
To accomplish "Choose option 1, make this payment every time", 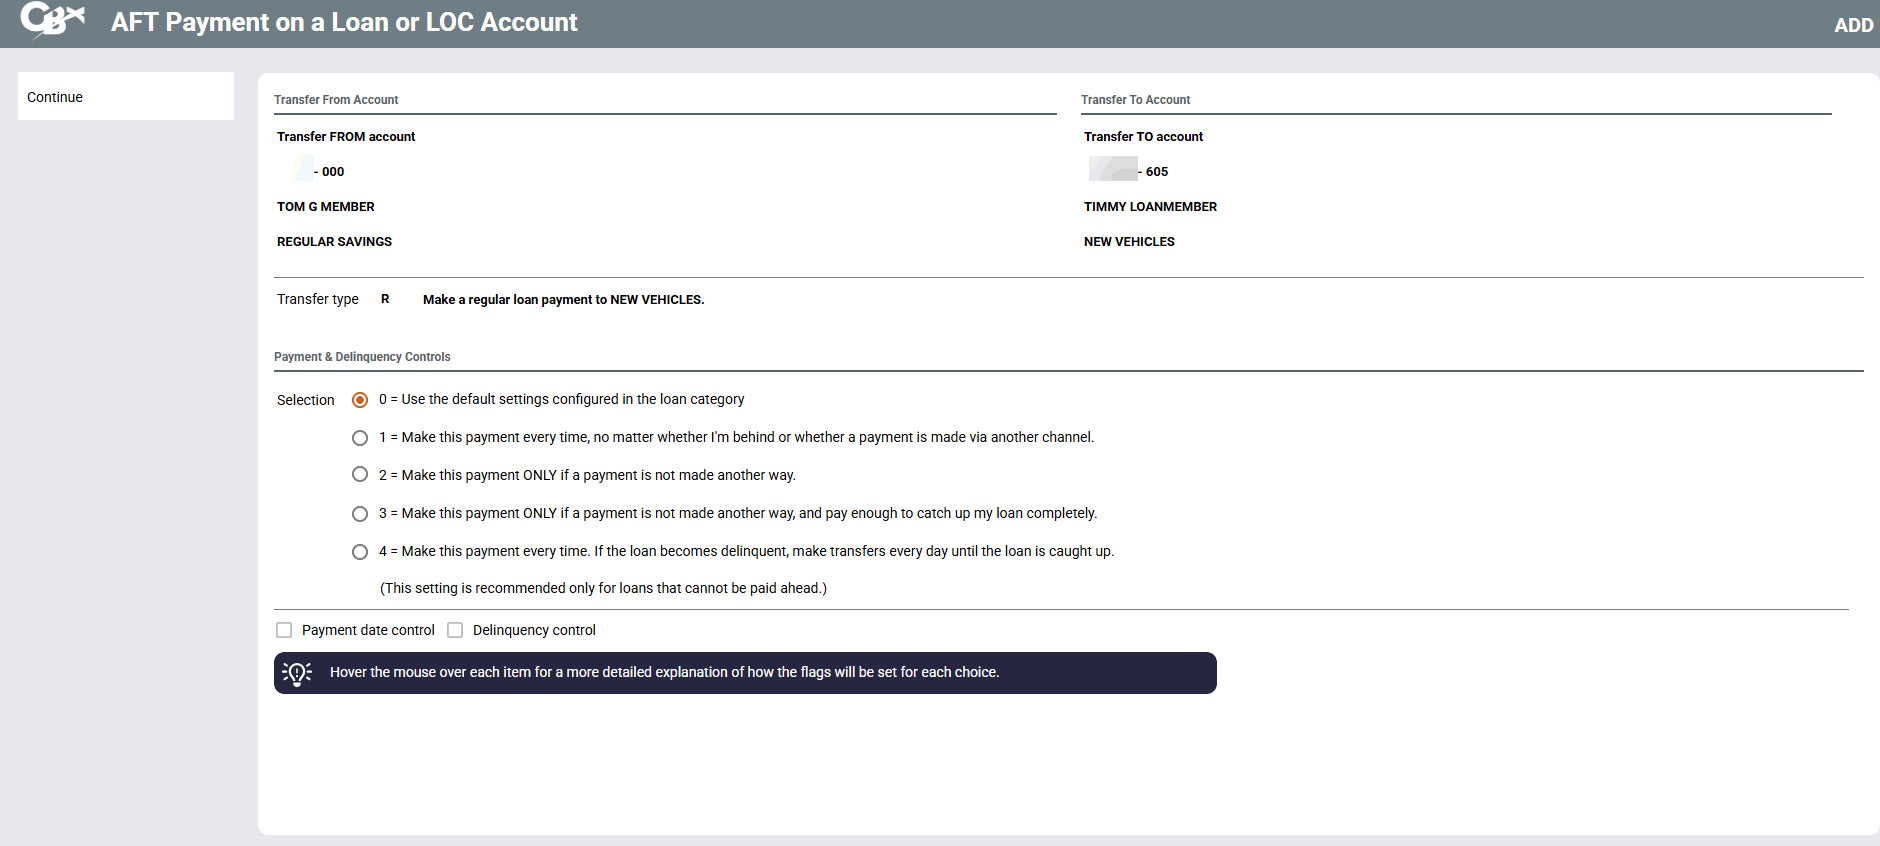I will click(360, 438).
